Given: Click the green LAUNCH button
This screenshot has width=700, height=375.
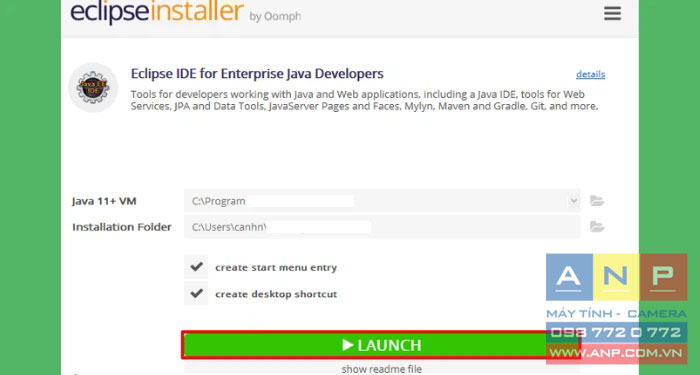Looking at the screenshot, I should tap(382, 345).
